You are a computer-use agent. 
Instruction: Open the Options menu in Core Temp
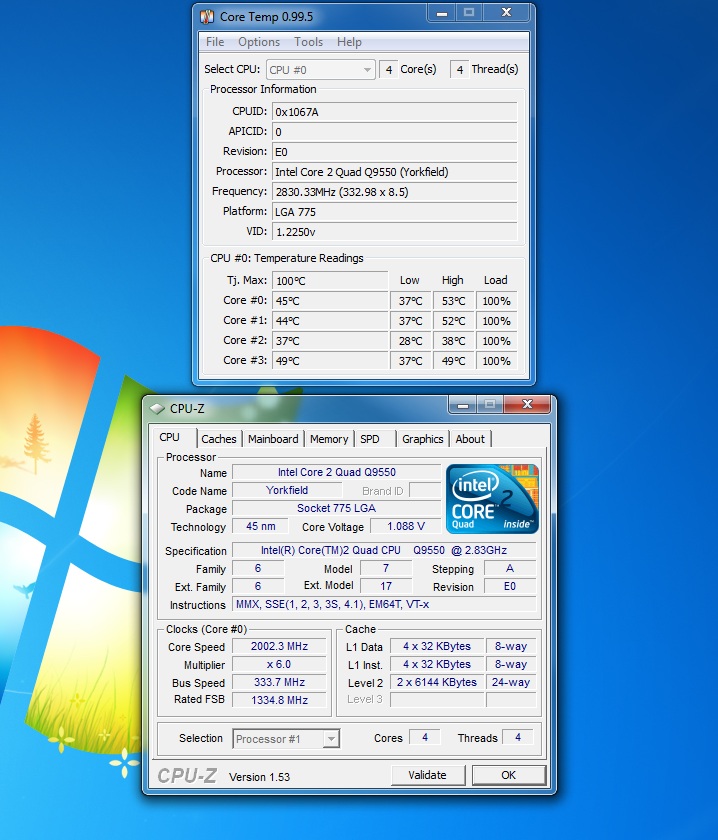259,42
